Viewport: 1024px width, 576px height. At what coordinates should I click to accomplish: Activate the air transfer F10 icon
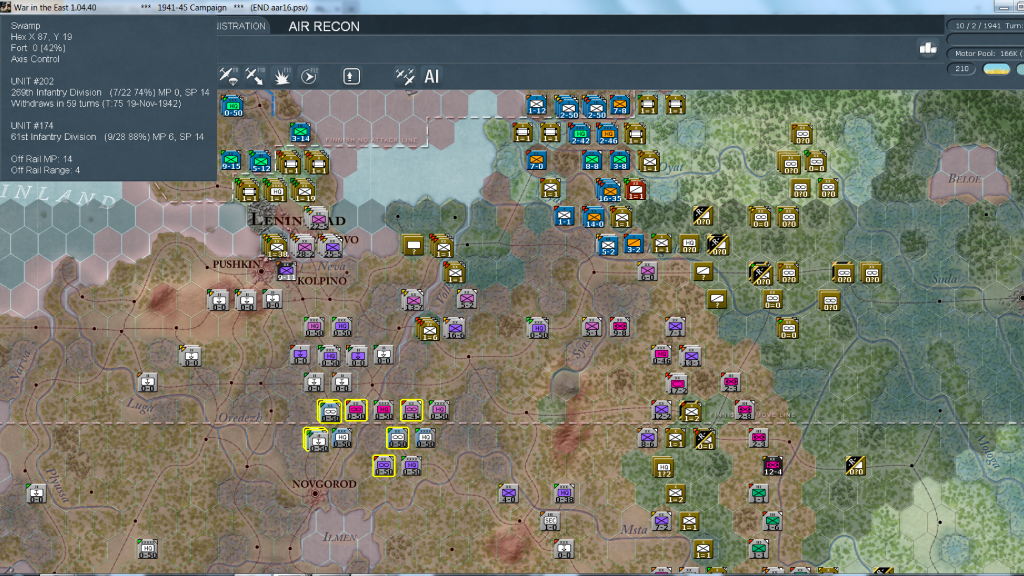(x=254, y=76)
